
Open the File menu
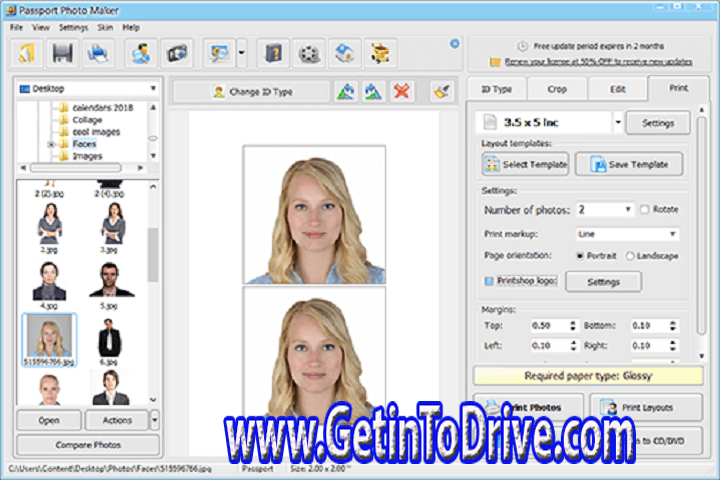(x=17, y=28)
